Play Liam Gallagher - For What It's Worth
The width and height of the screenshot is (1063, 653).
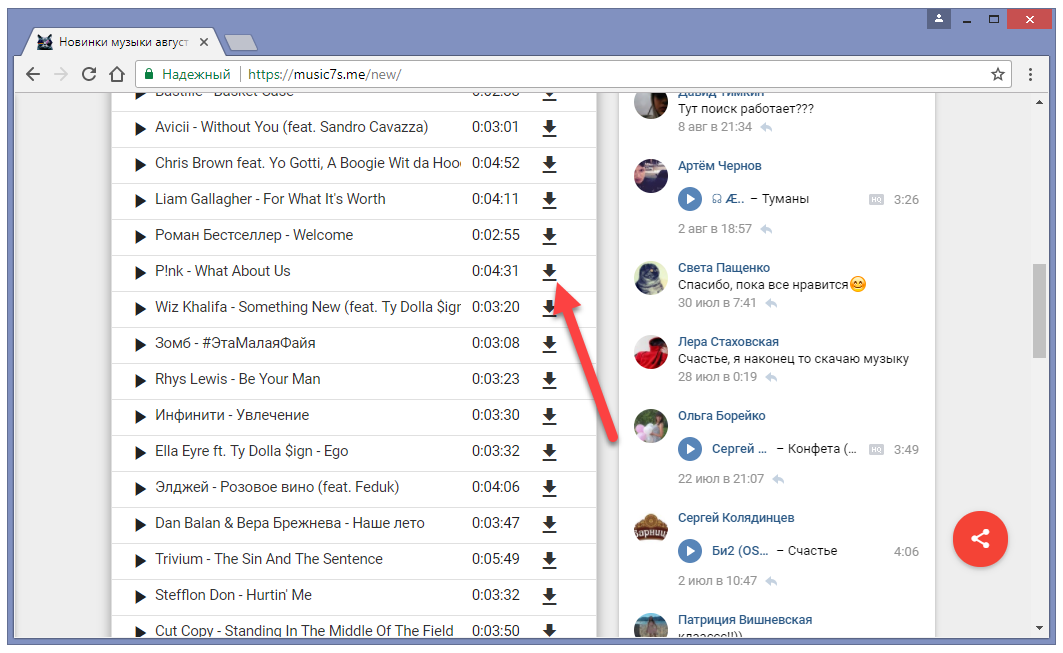[x=141, y=200]
